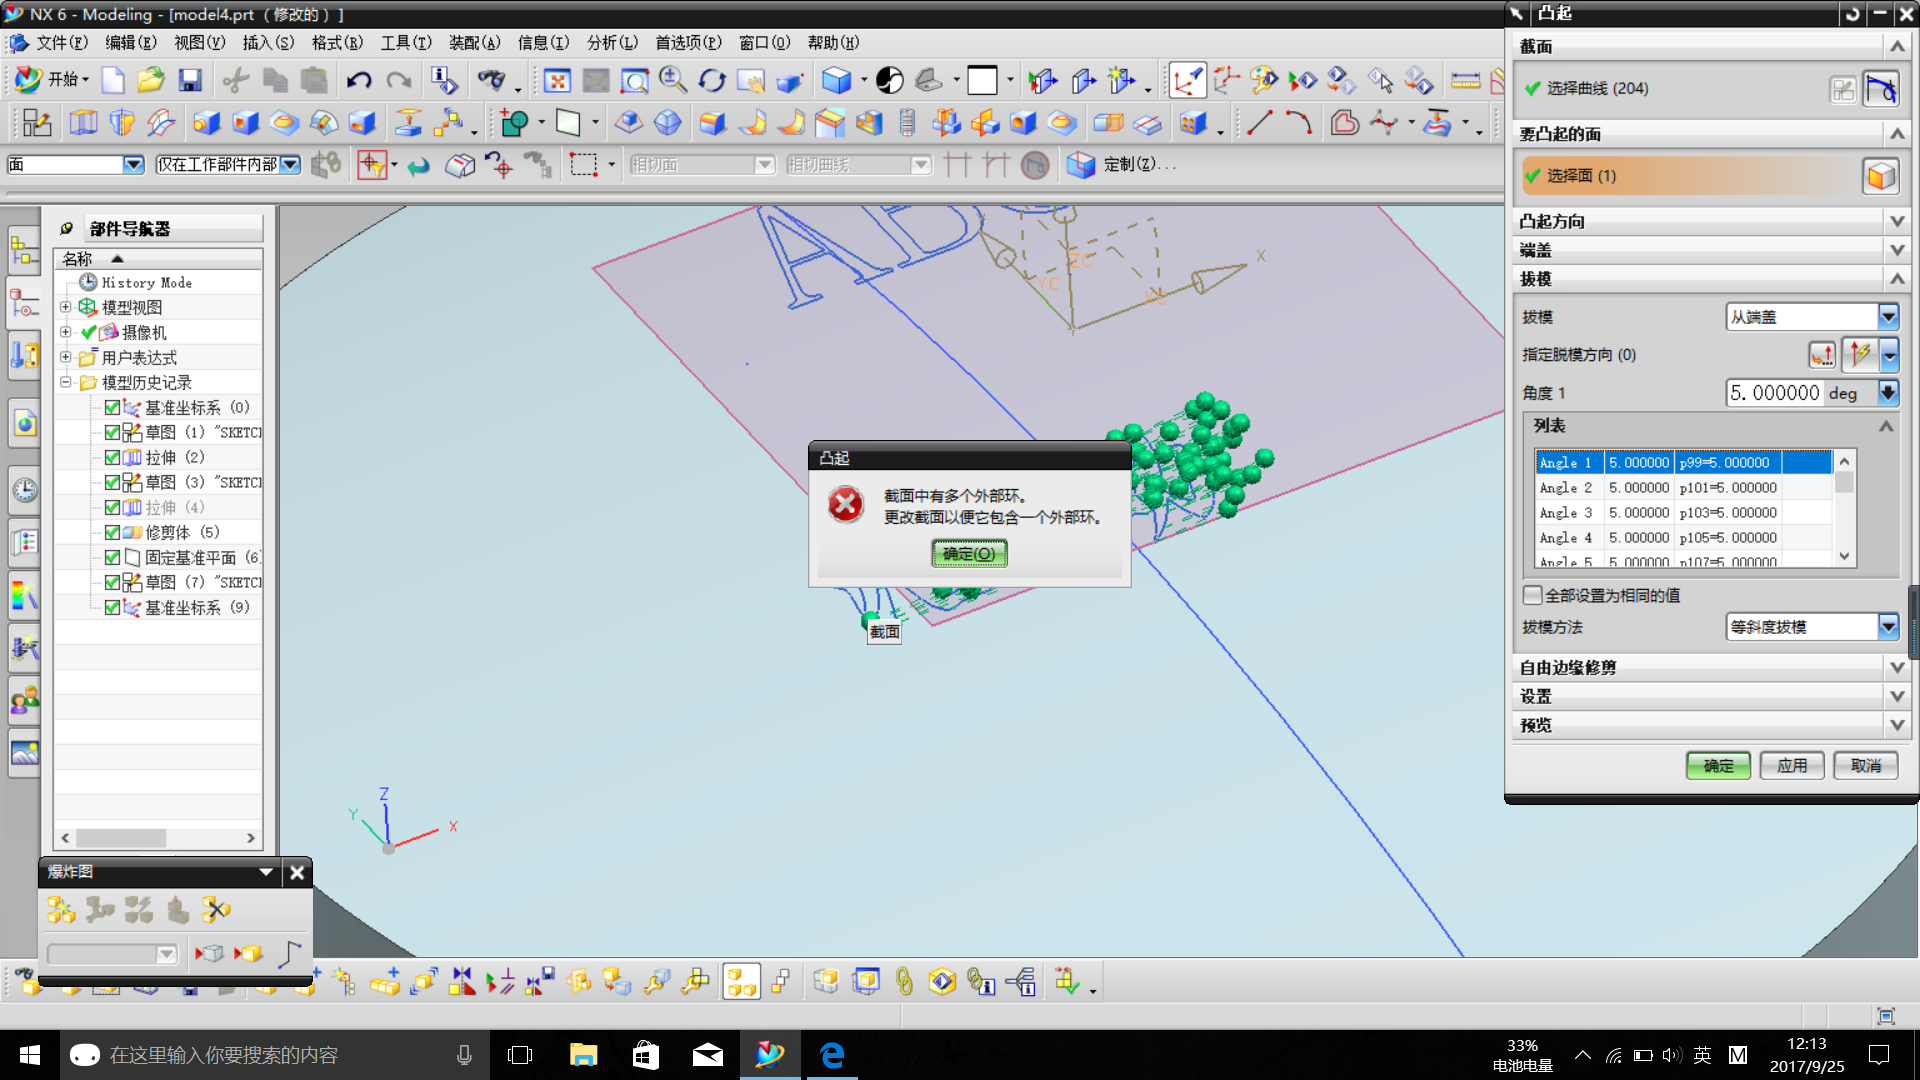Click the Zoom magnifier icon
This screenshot has width=1920, height=1080.
point(673,80)
